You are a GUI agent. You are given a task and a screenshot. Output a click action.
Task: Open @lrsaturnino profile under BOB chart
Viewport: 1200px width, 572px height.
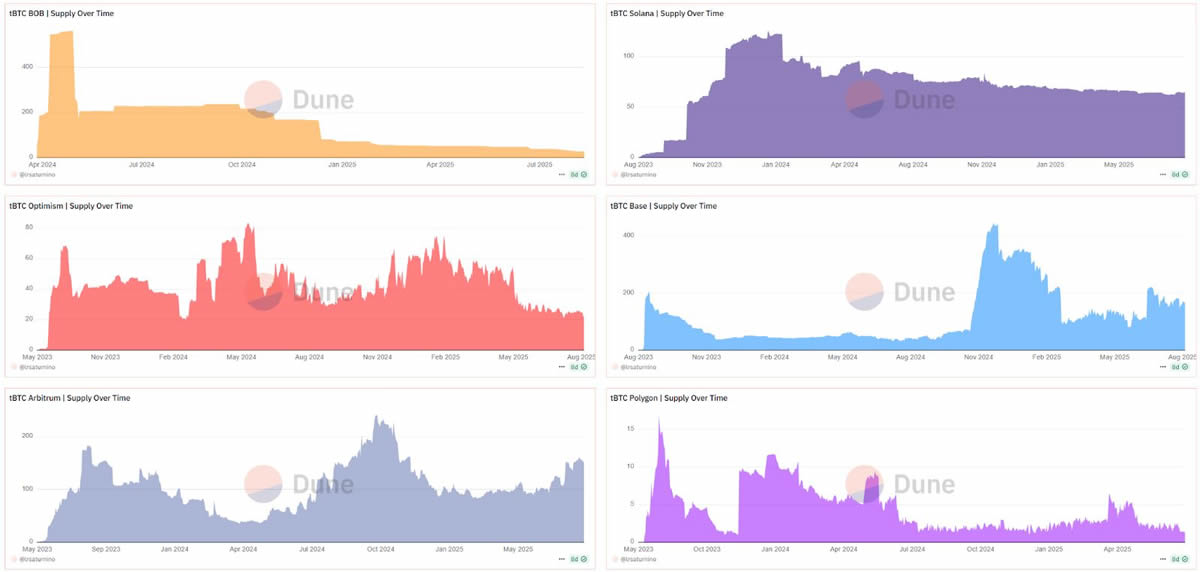coord(42,174)
